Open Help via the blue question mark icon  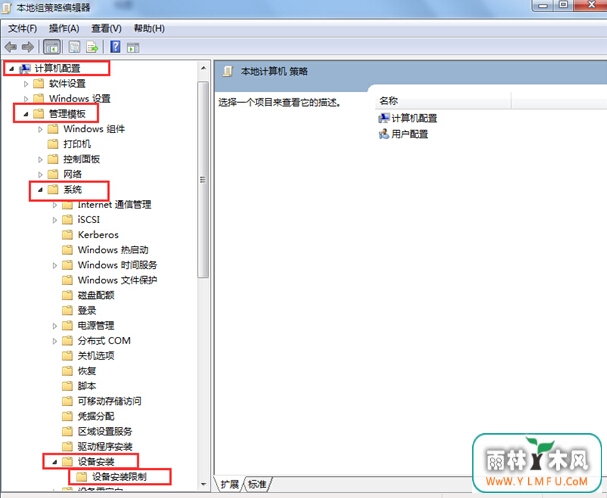pyautogui.click(x=115, y=47)
